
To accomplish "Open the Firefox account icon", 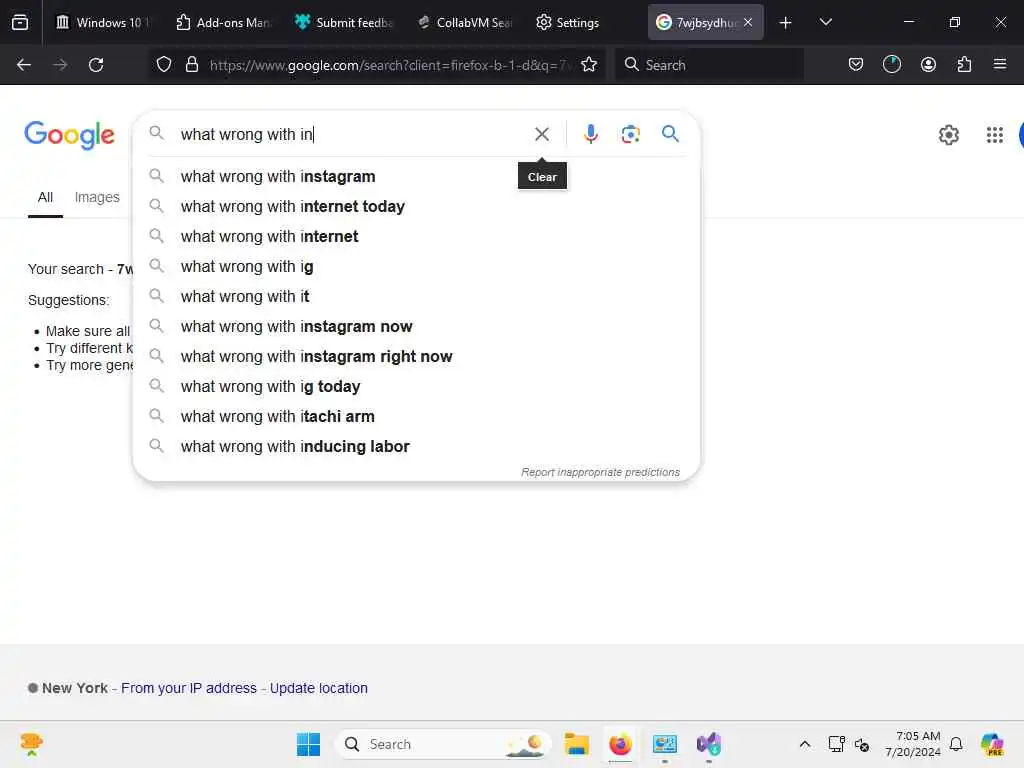I will pyautogui.click(x=928, y=65).
